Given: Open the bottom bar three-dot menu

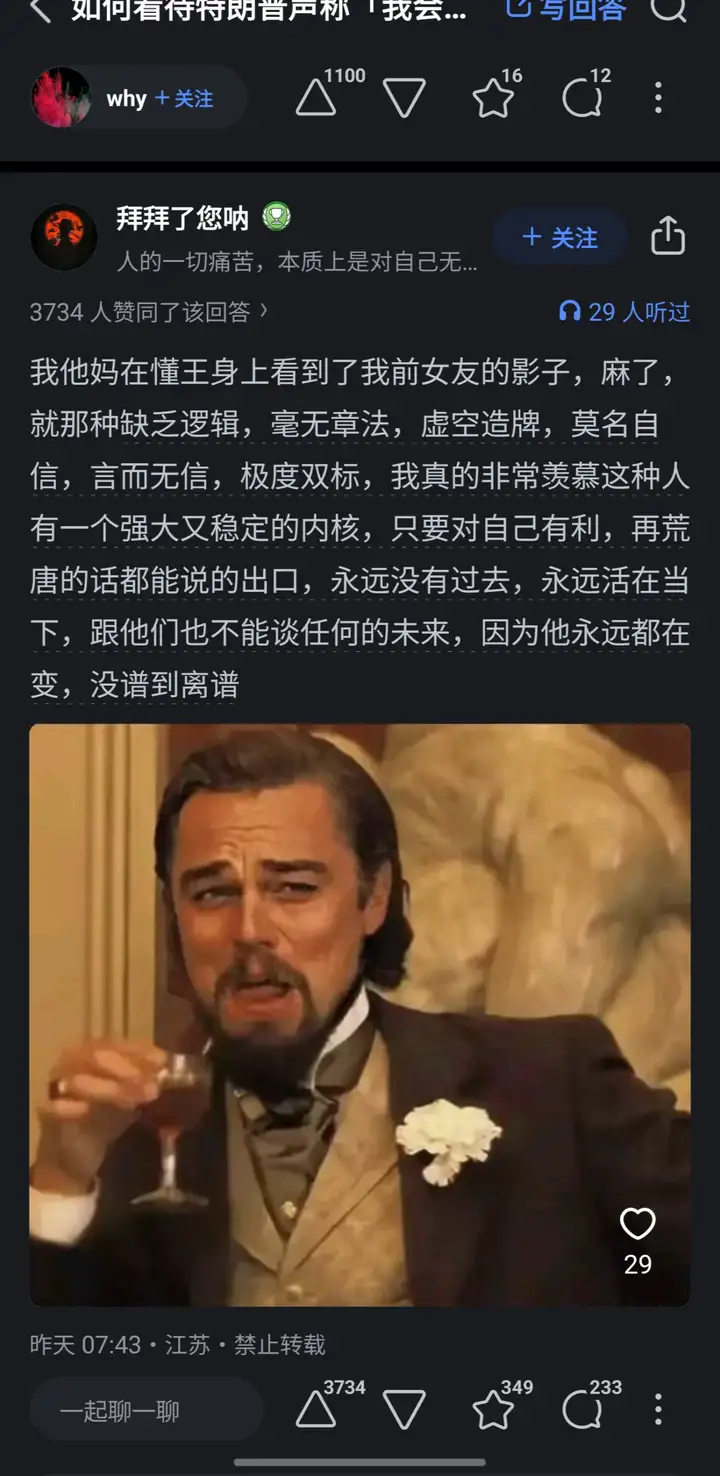Looking at the screenshot, I should 658,1410.
